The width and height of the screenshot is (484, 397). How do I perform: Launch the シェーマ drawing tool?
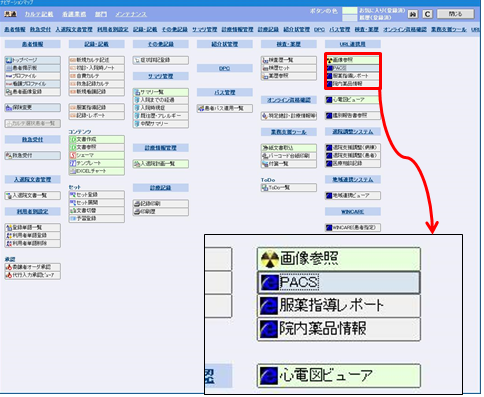click(x=97, y=155)
